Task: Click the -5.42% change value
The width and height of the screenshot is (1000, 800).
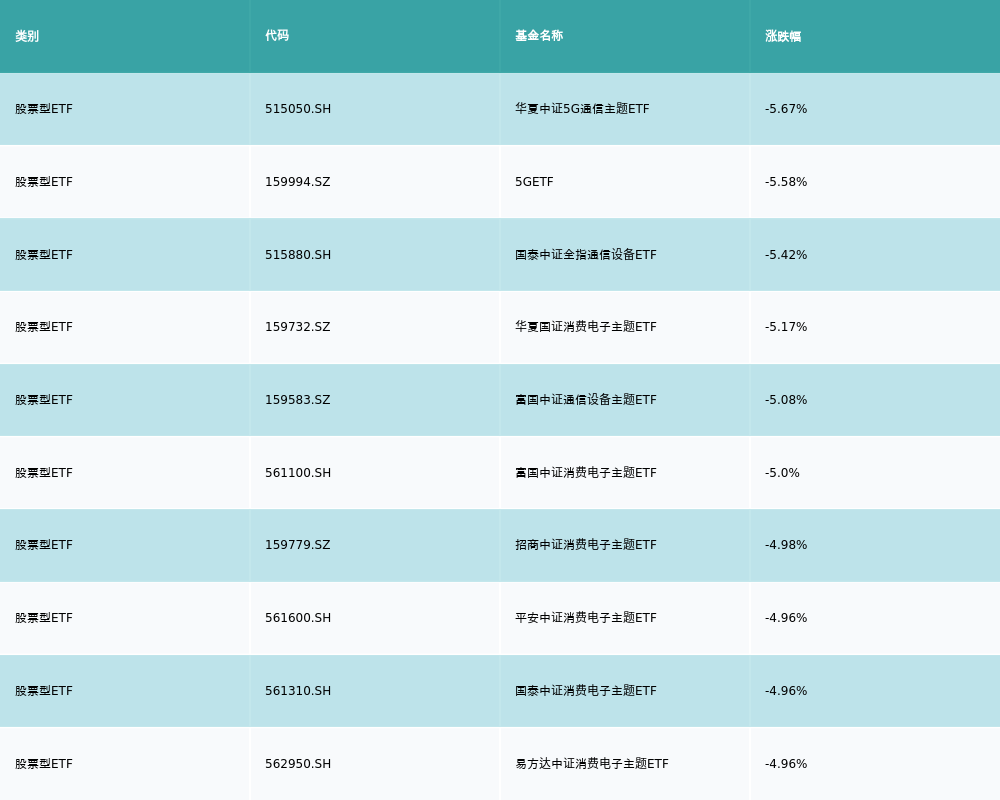Action: coord(786,255)
